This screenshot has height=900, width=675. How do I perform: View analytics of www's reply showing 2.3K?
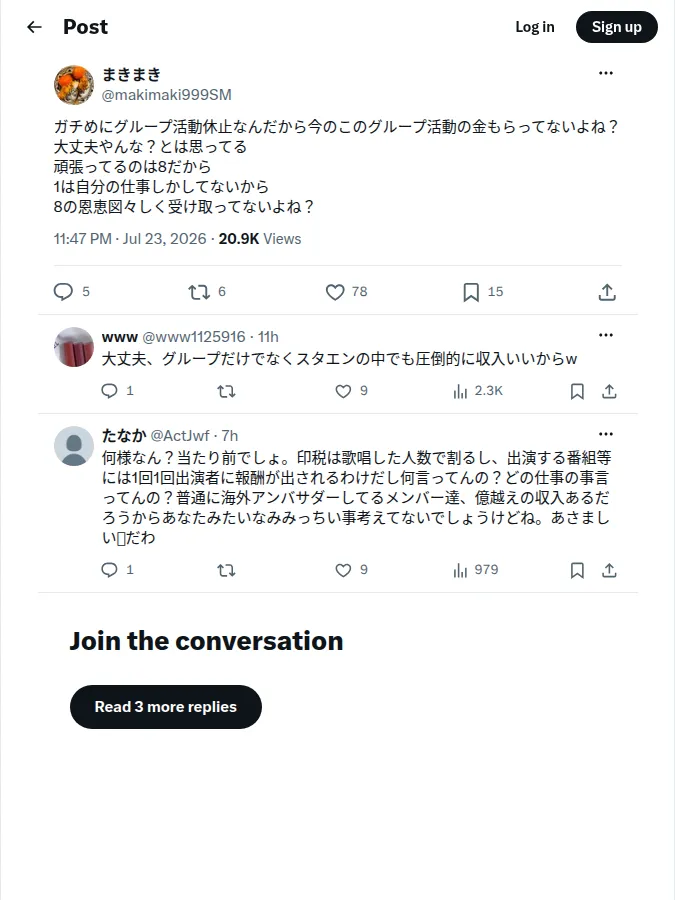pos(478,391)
